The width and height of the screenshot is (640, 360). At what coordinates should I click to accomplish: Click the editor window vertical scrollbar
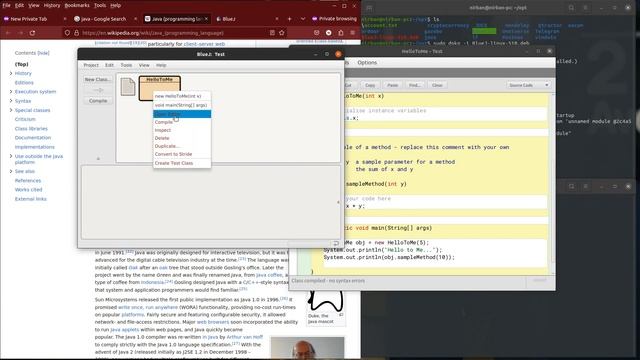coord(553,184)
